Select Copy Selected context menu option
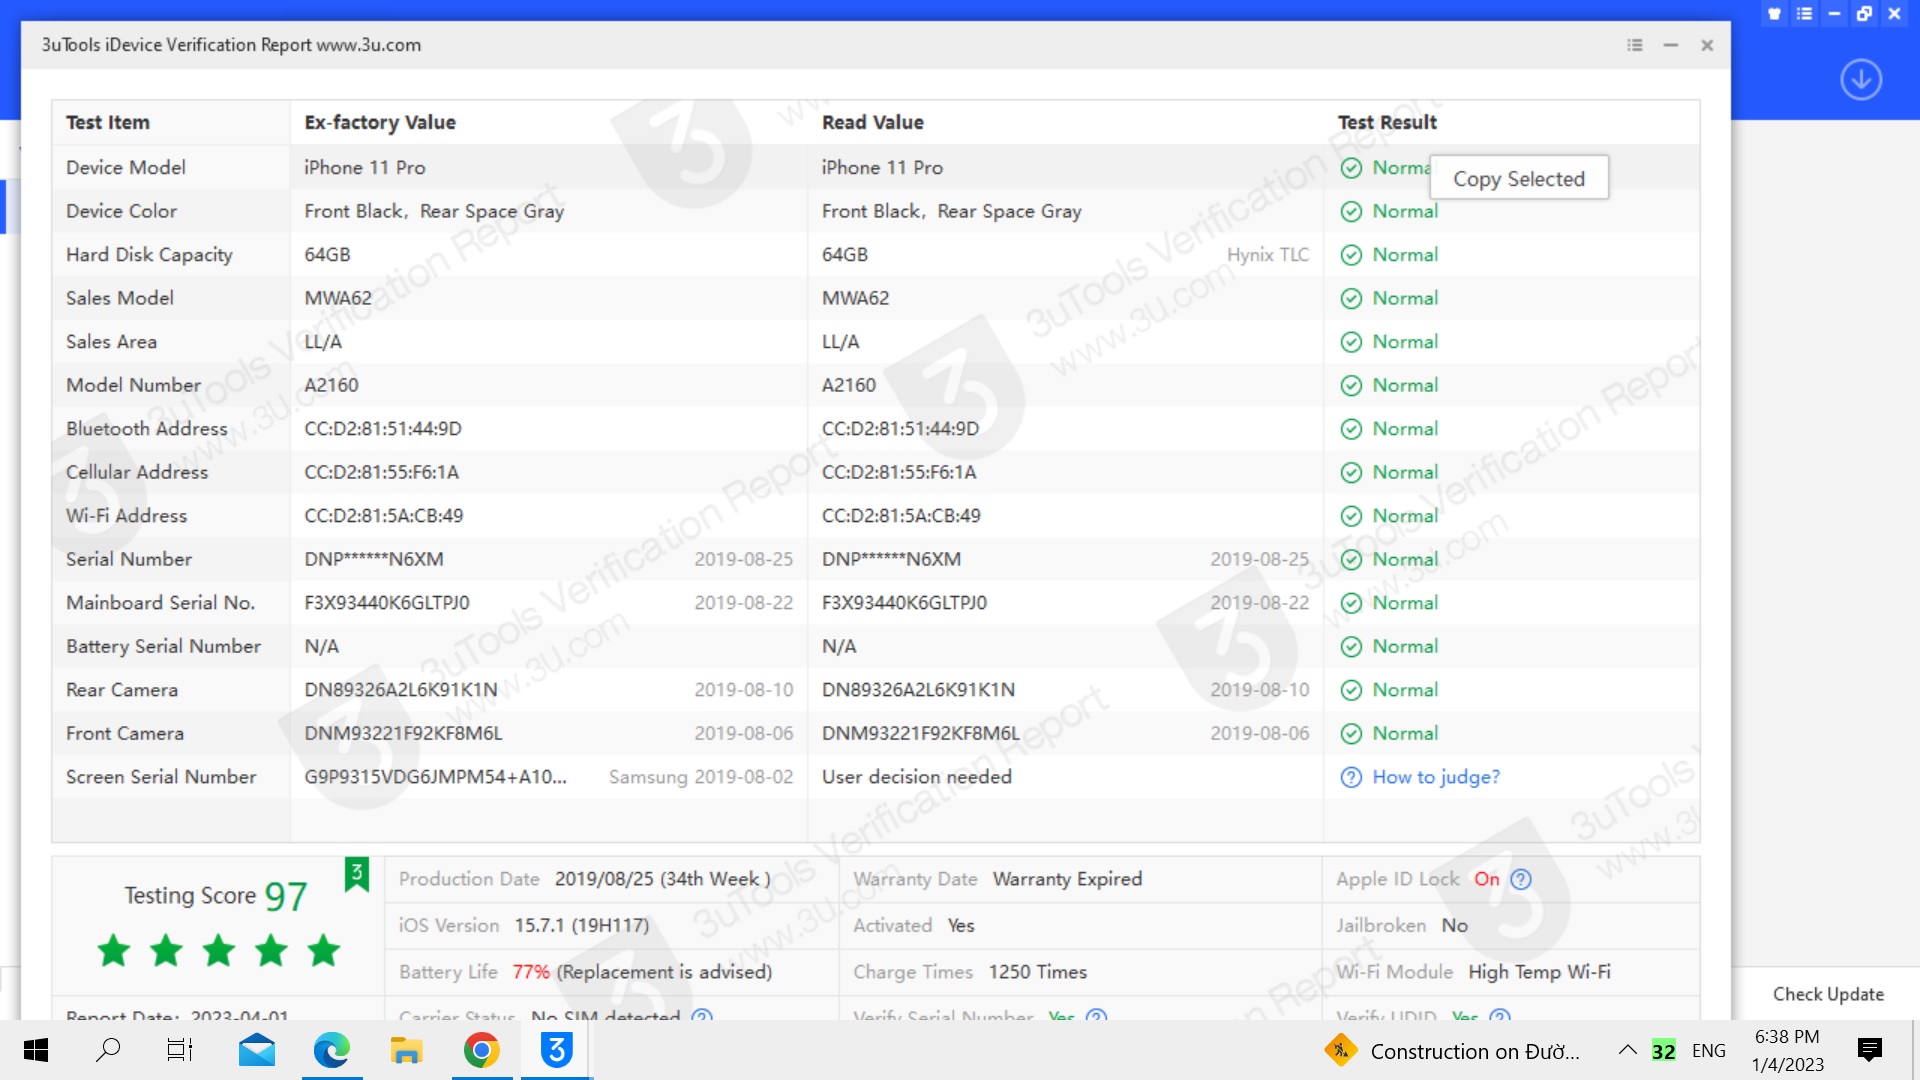The image size is (1920, 1080). coord(1518,179)
